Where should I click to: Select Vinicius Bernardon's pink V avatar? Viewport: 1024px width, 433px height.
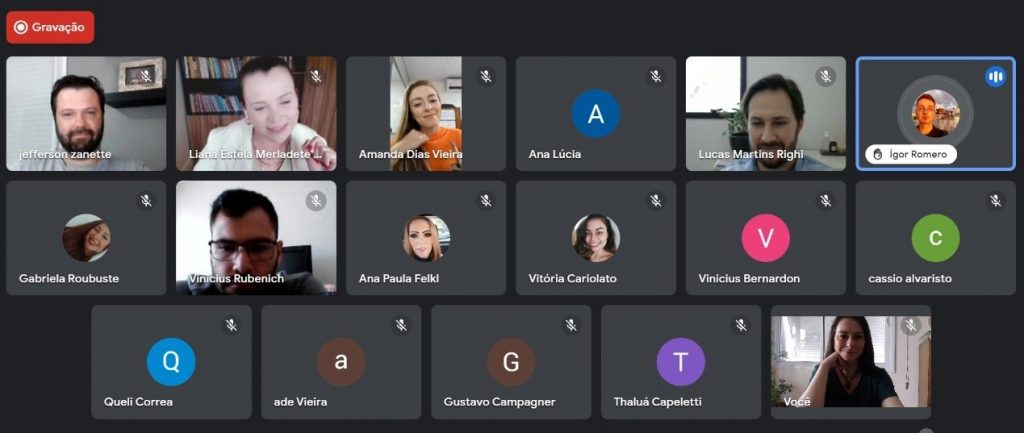pyautogui.click(x=765, y=238)
